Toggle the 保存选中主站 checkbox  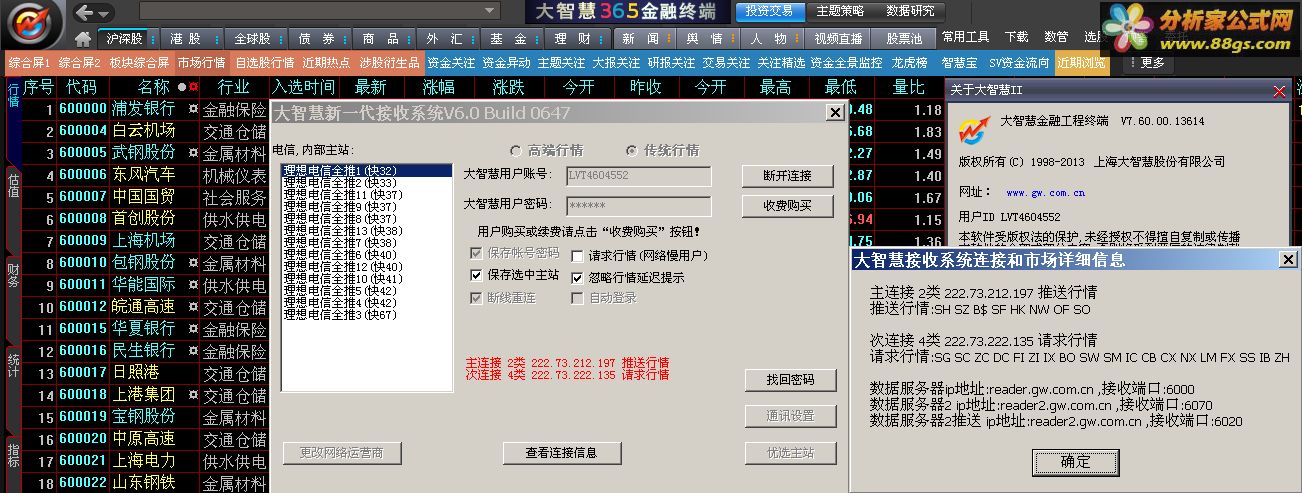pos(477,275)
